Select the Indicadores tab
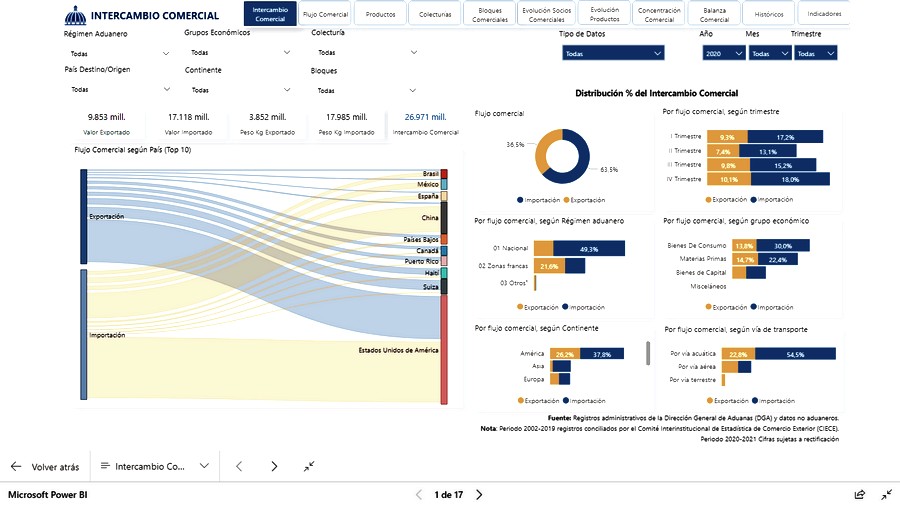 (824, 14)
